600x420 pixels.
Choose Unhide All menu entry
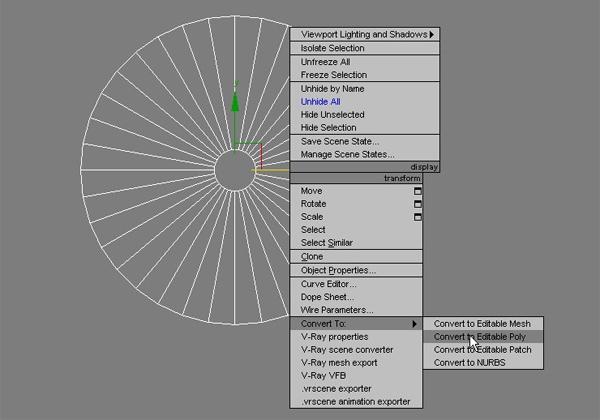(x=321, y=102)
